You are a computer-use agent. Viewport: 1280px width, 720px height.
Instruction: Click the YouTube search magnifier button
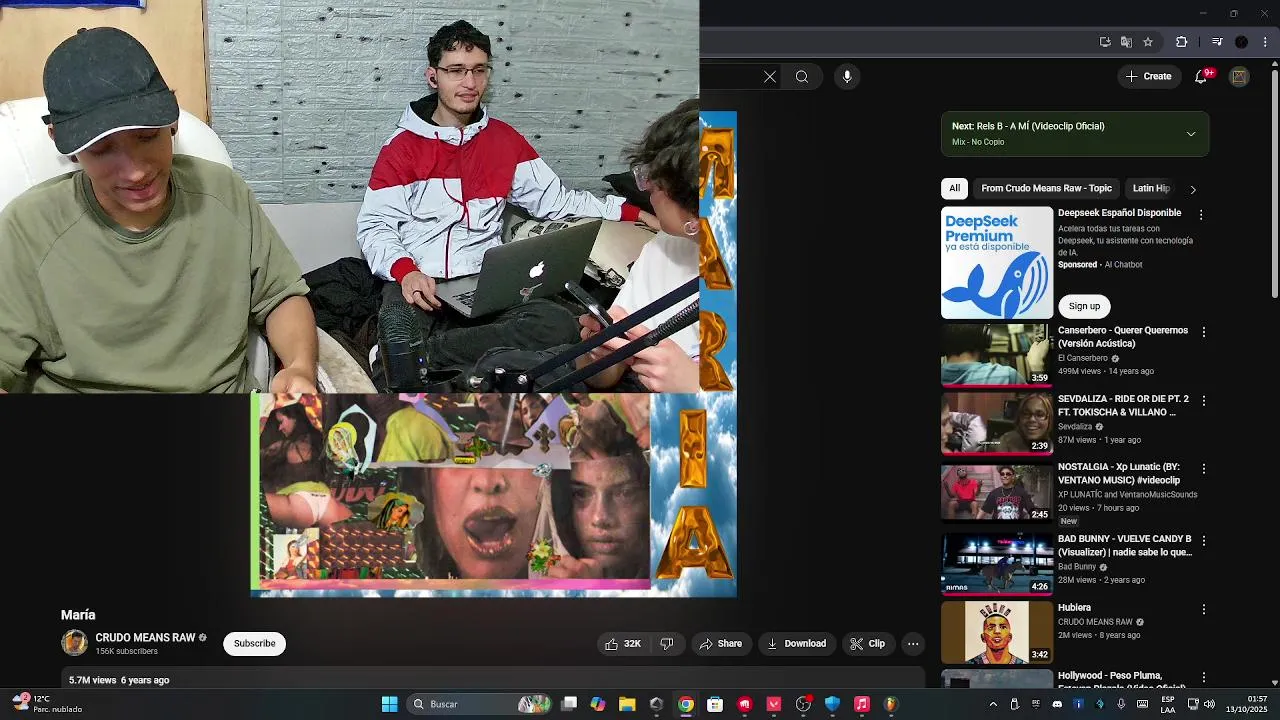(x=802, y=77)
